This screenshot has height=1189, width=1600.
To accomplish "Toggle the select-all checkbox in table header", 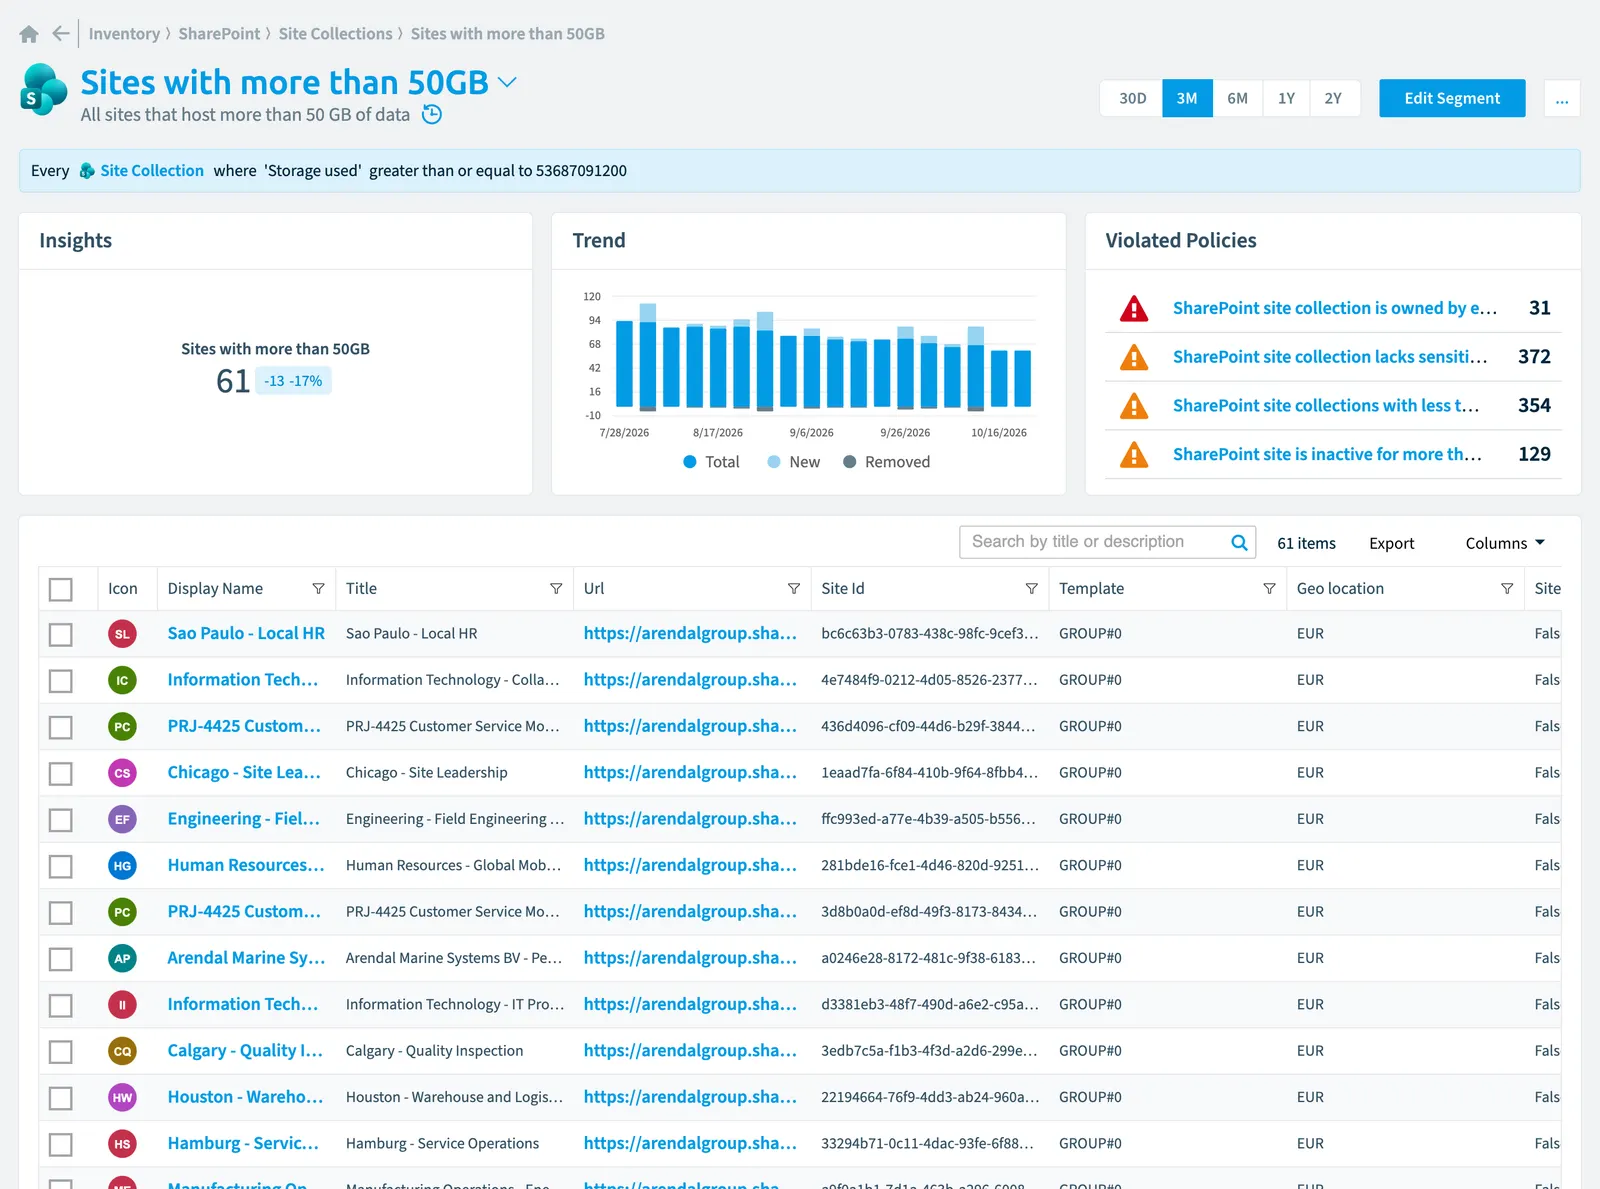I will (x=61, y=589).
